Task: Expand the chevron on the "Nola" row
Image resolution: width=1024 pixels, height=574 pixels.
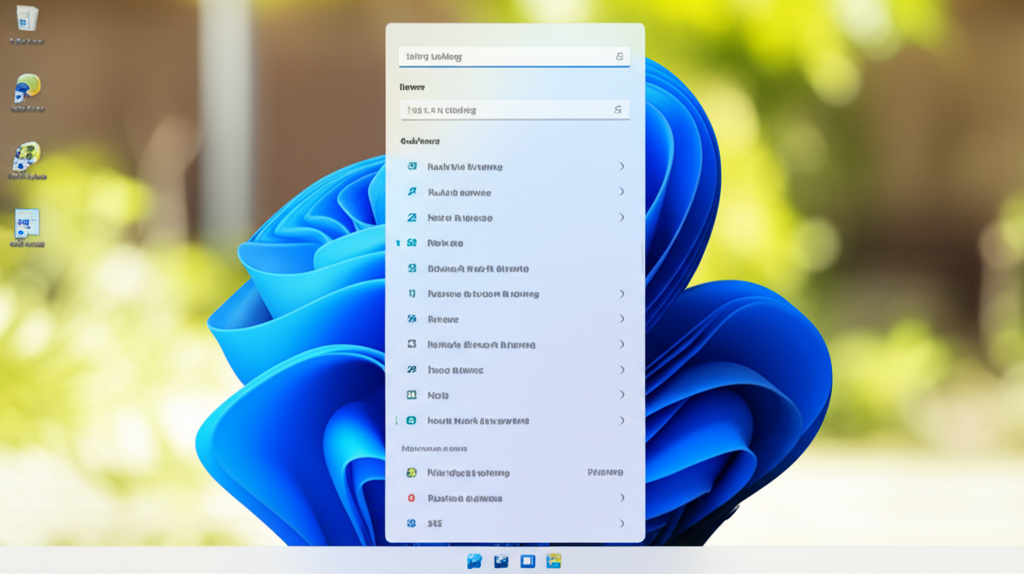Action: [x=621, y=395]
